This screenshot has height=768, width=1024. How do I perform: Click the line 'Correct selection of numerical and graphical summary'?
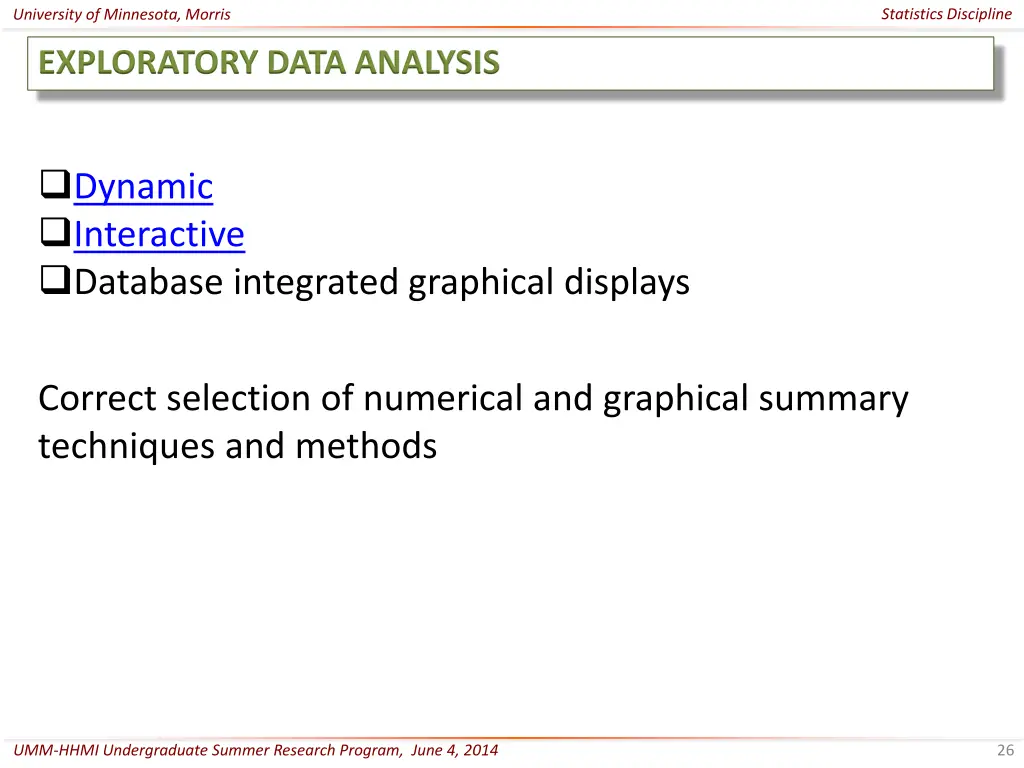473,400
